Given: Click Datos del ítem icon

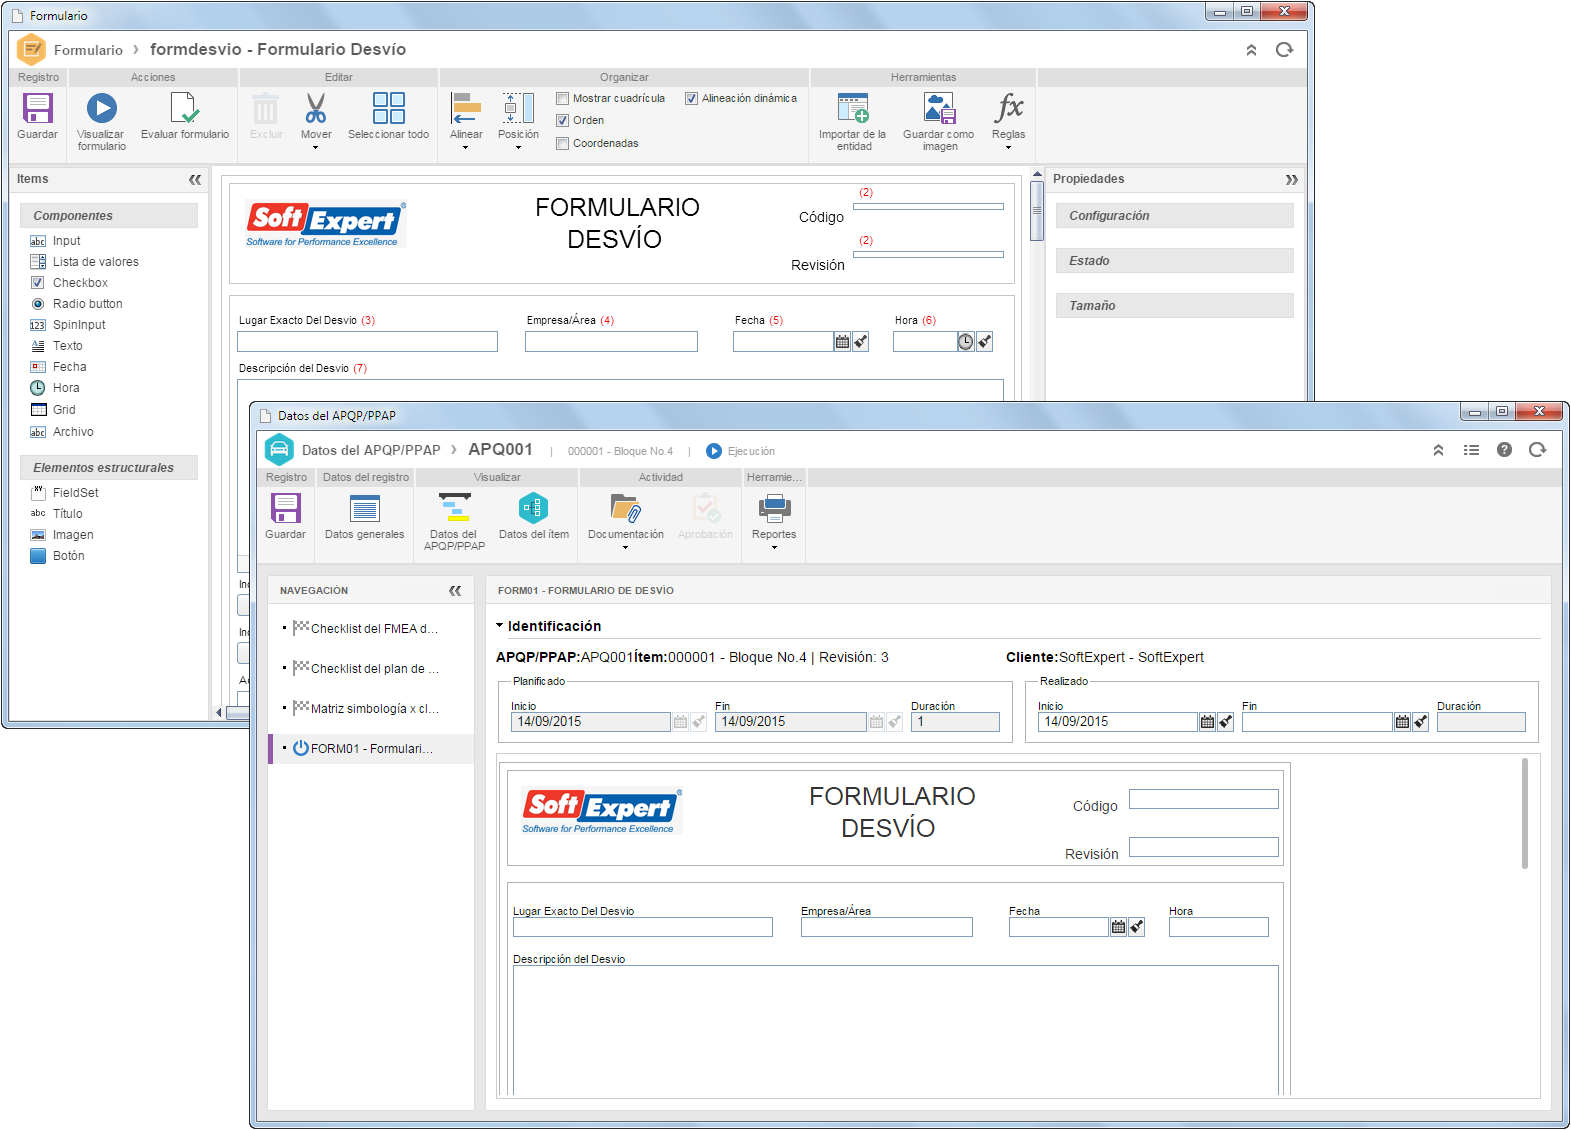Looking at the screenshot, I should (x=533, y=508).
